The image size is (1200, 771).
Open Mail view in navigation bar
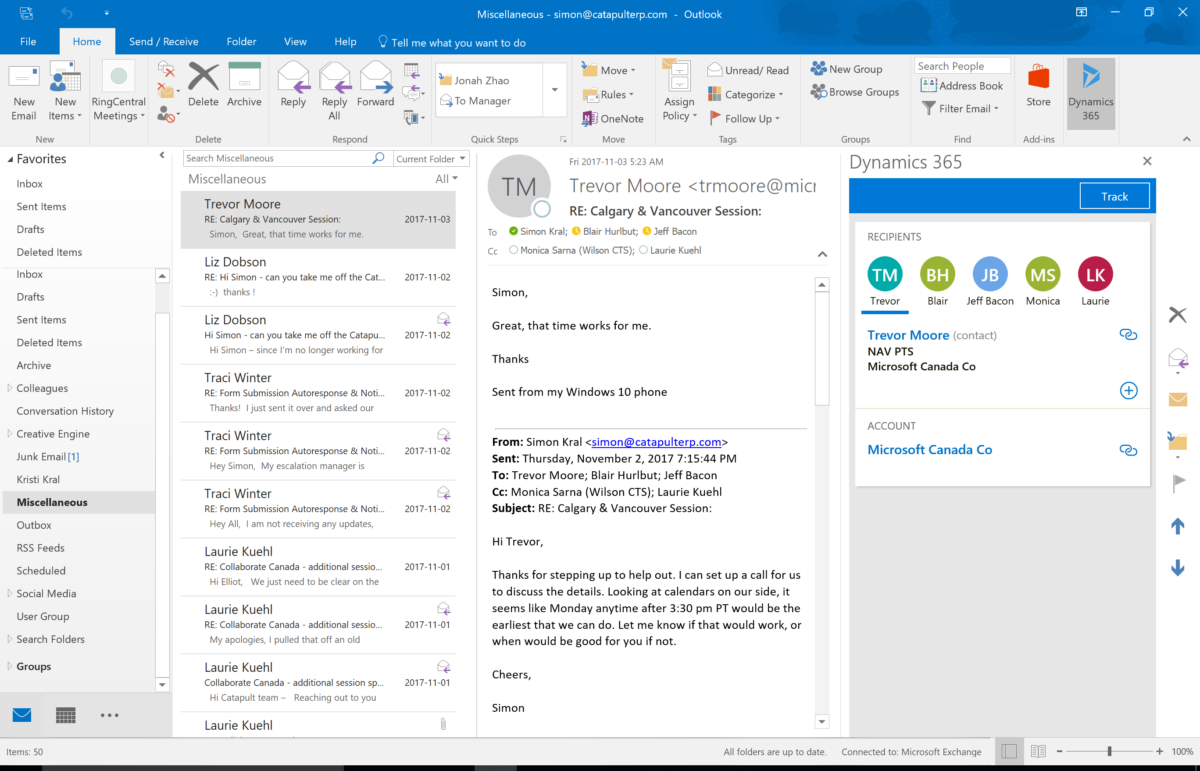[22, 715]
